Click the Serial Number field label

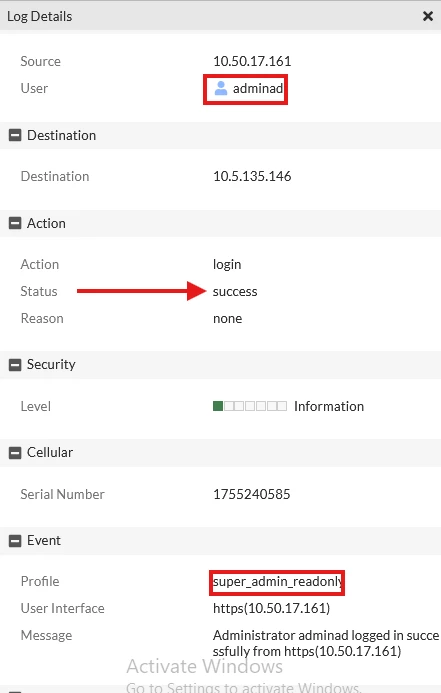[62, 494]
